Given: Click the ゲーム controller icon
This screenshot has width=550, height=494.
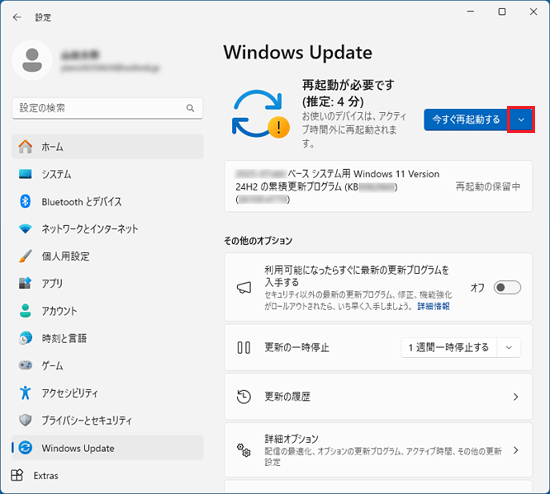Looking at the screenshot, I should pos(25,365).
